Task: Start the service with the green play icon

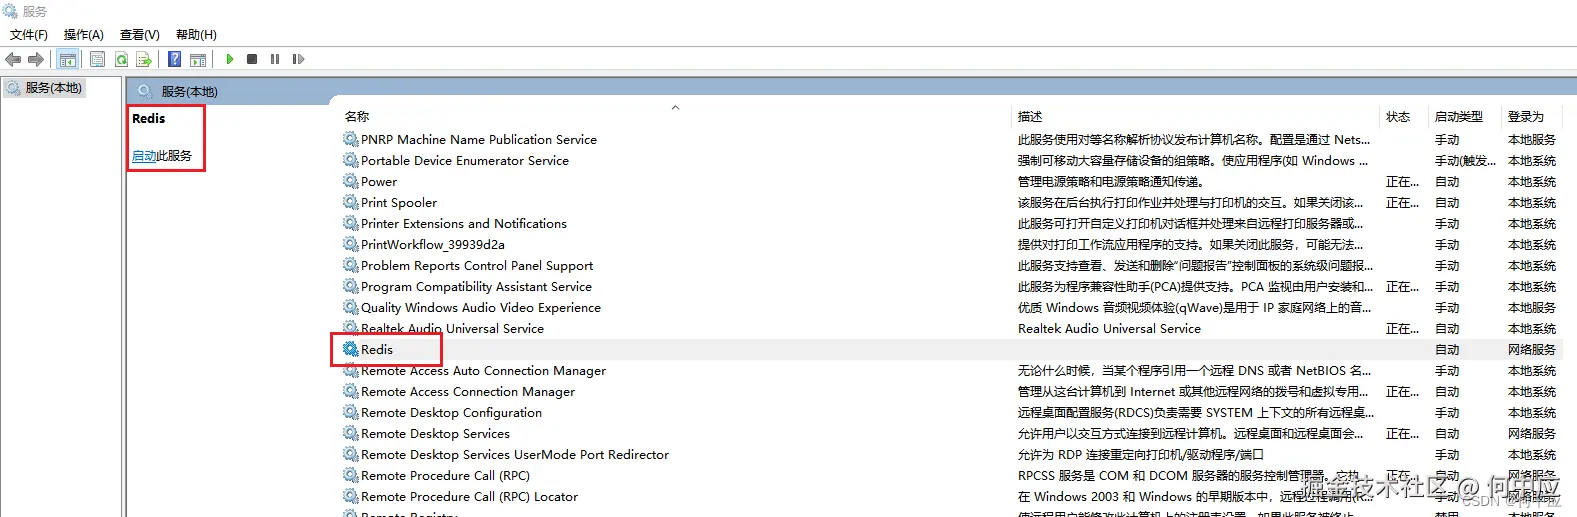Action: [230, 59]
